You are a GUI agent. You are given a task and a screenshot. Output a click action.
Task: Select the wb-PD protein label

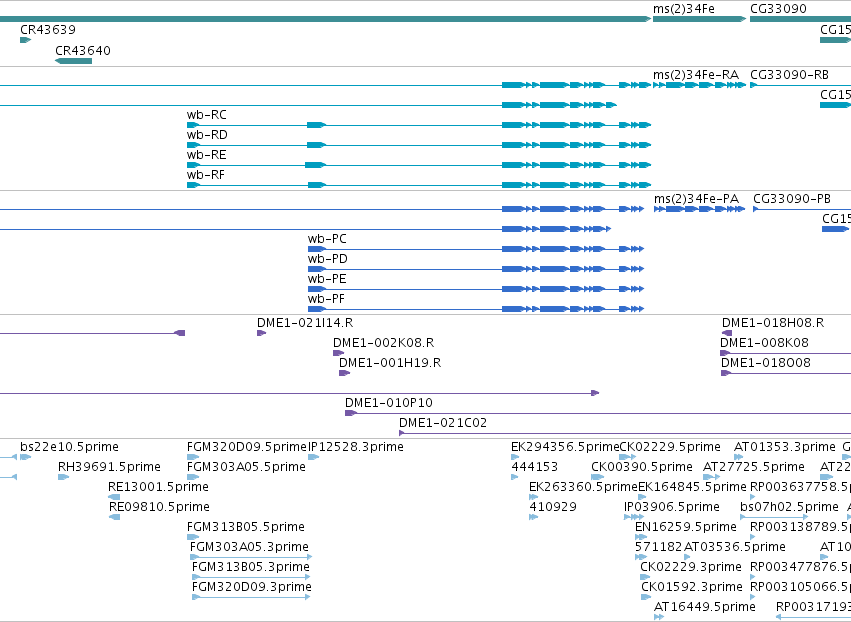327,259
